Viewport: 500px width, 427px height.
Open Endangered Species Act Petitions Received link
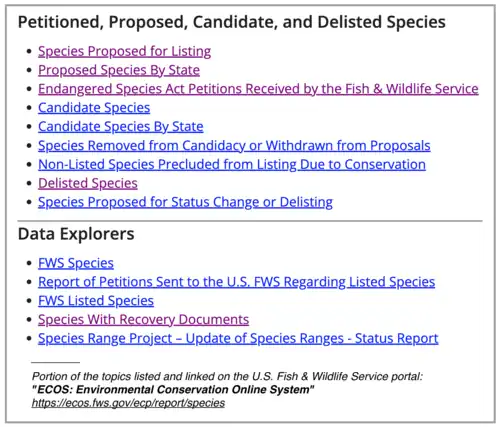258,89
